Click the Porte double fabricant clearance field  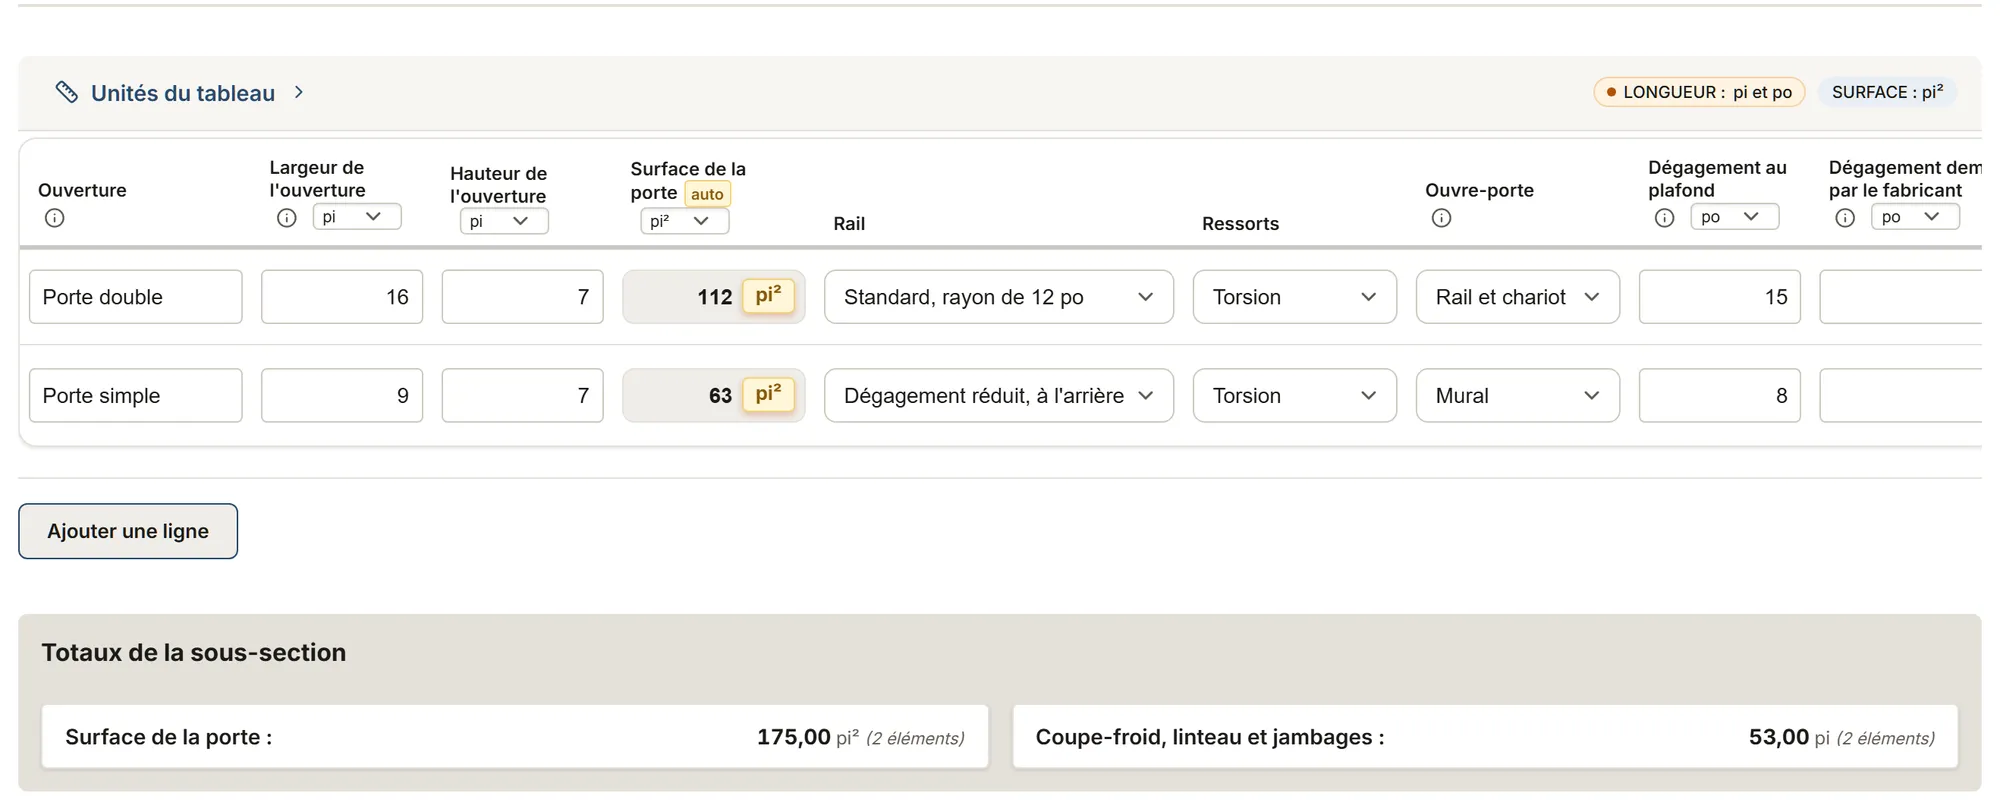point(1901,297)
